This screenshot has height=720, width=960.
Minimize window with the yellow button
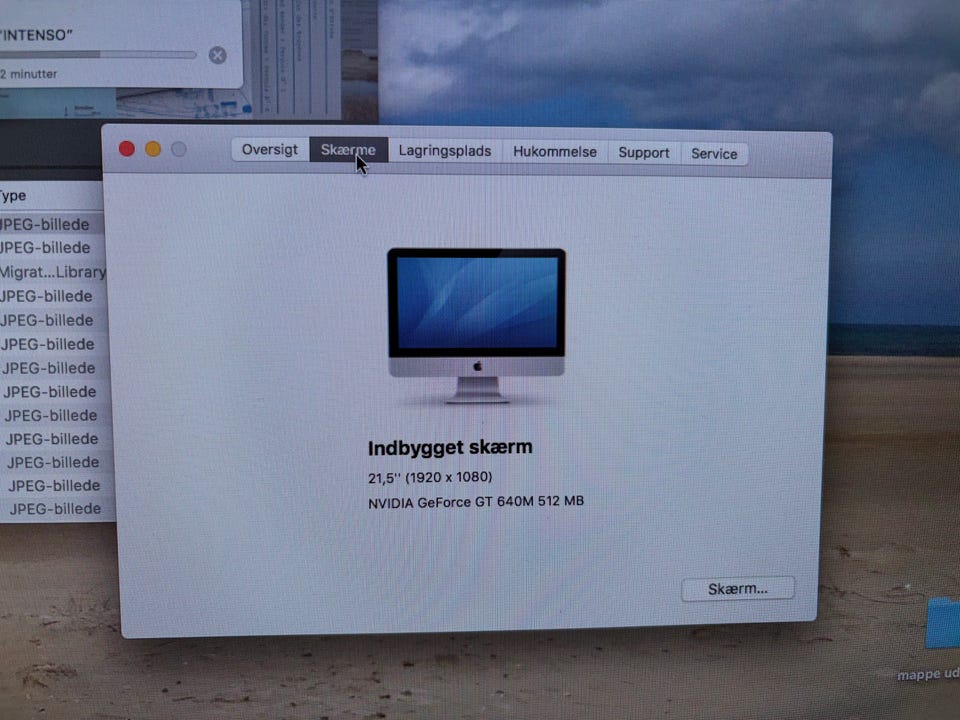pos(153,149)
